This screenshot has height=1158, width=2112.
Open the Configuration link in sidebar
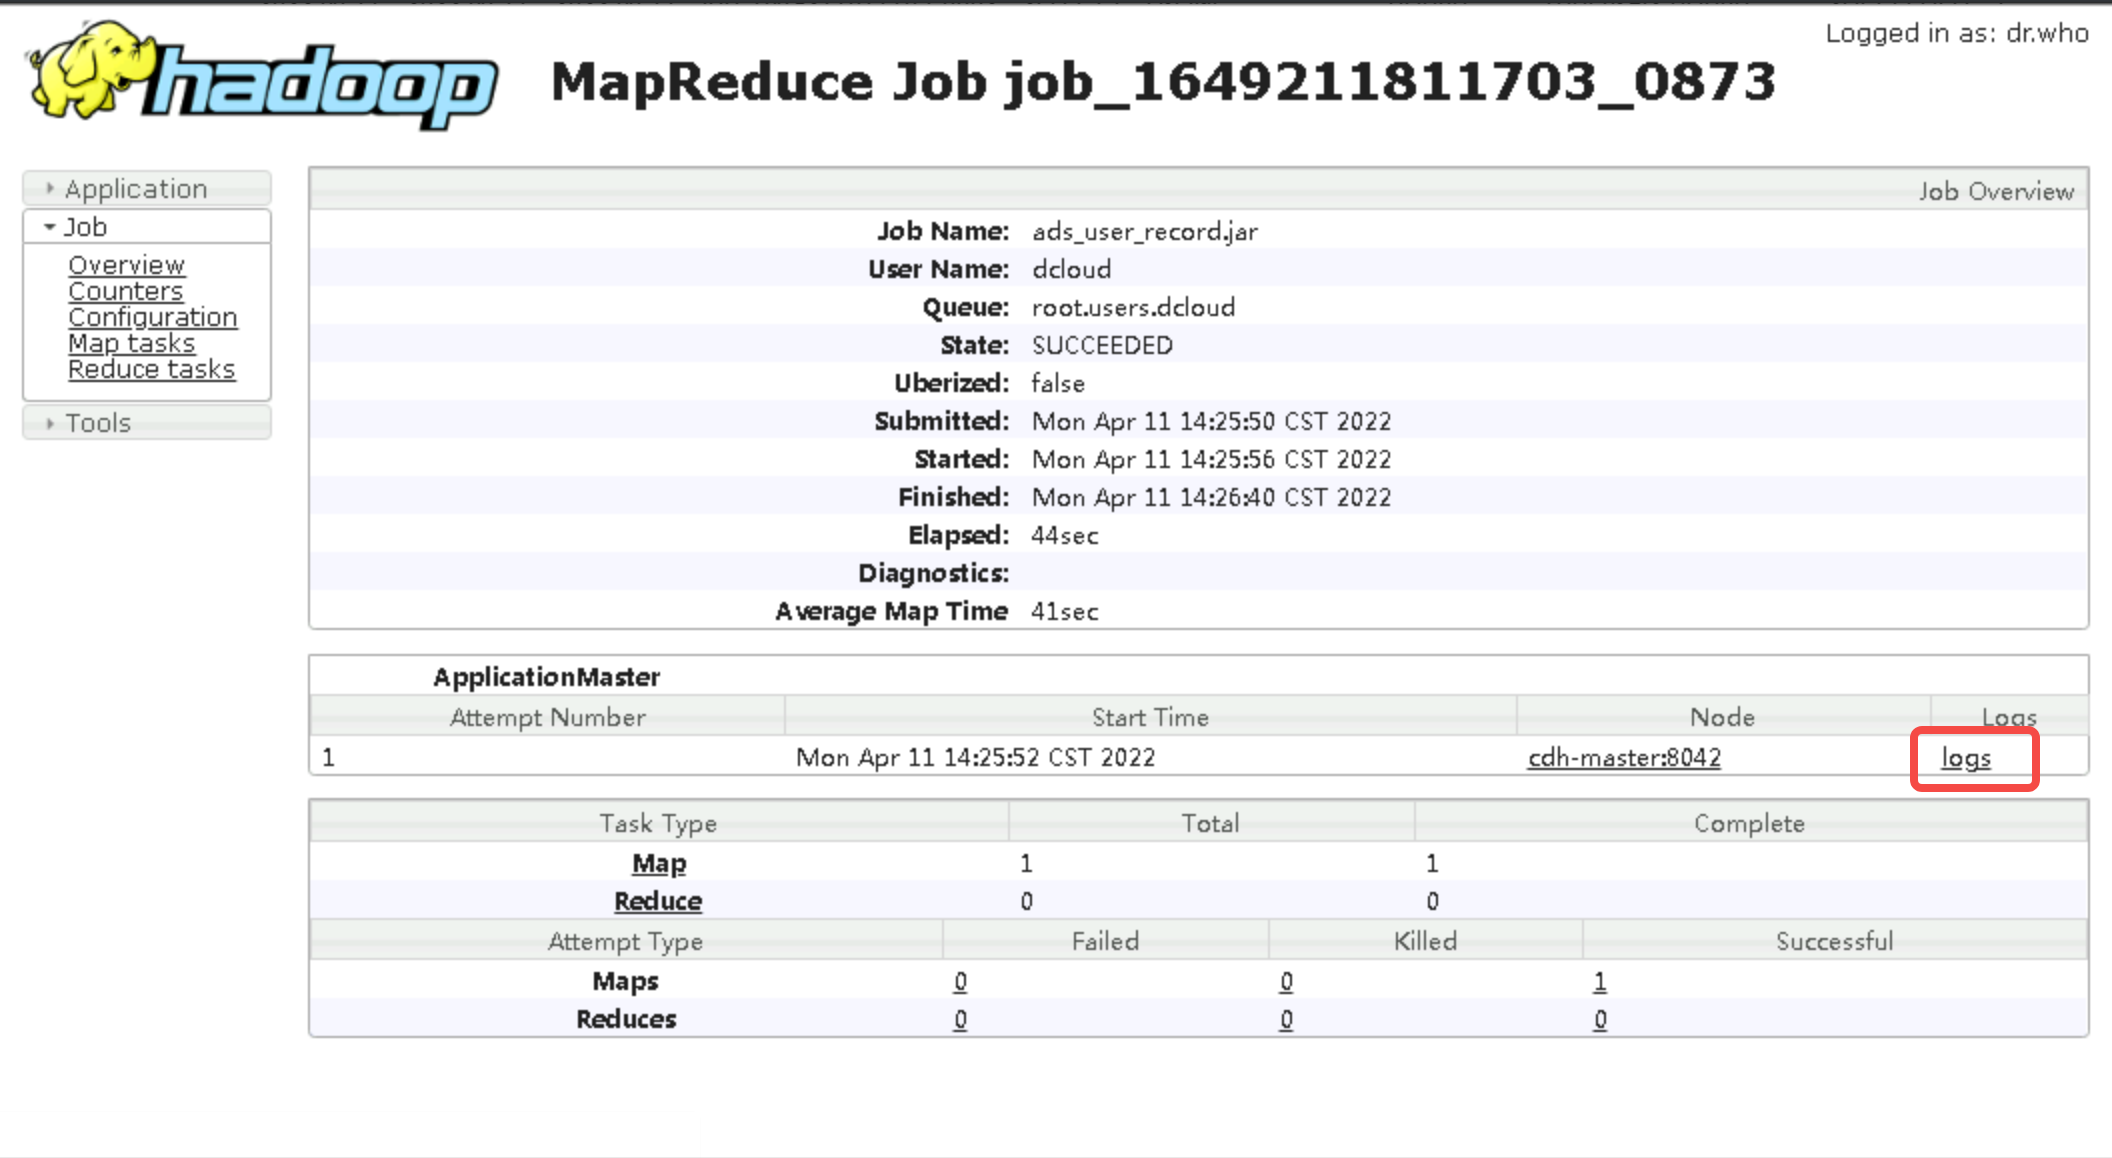pos(152,317)
